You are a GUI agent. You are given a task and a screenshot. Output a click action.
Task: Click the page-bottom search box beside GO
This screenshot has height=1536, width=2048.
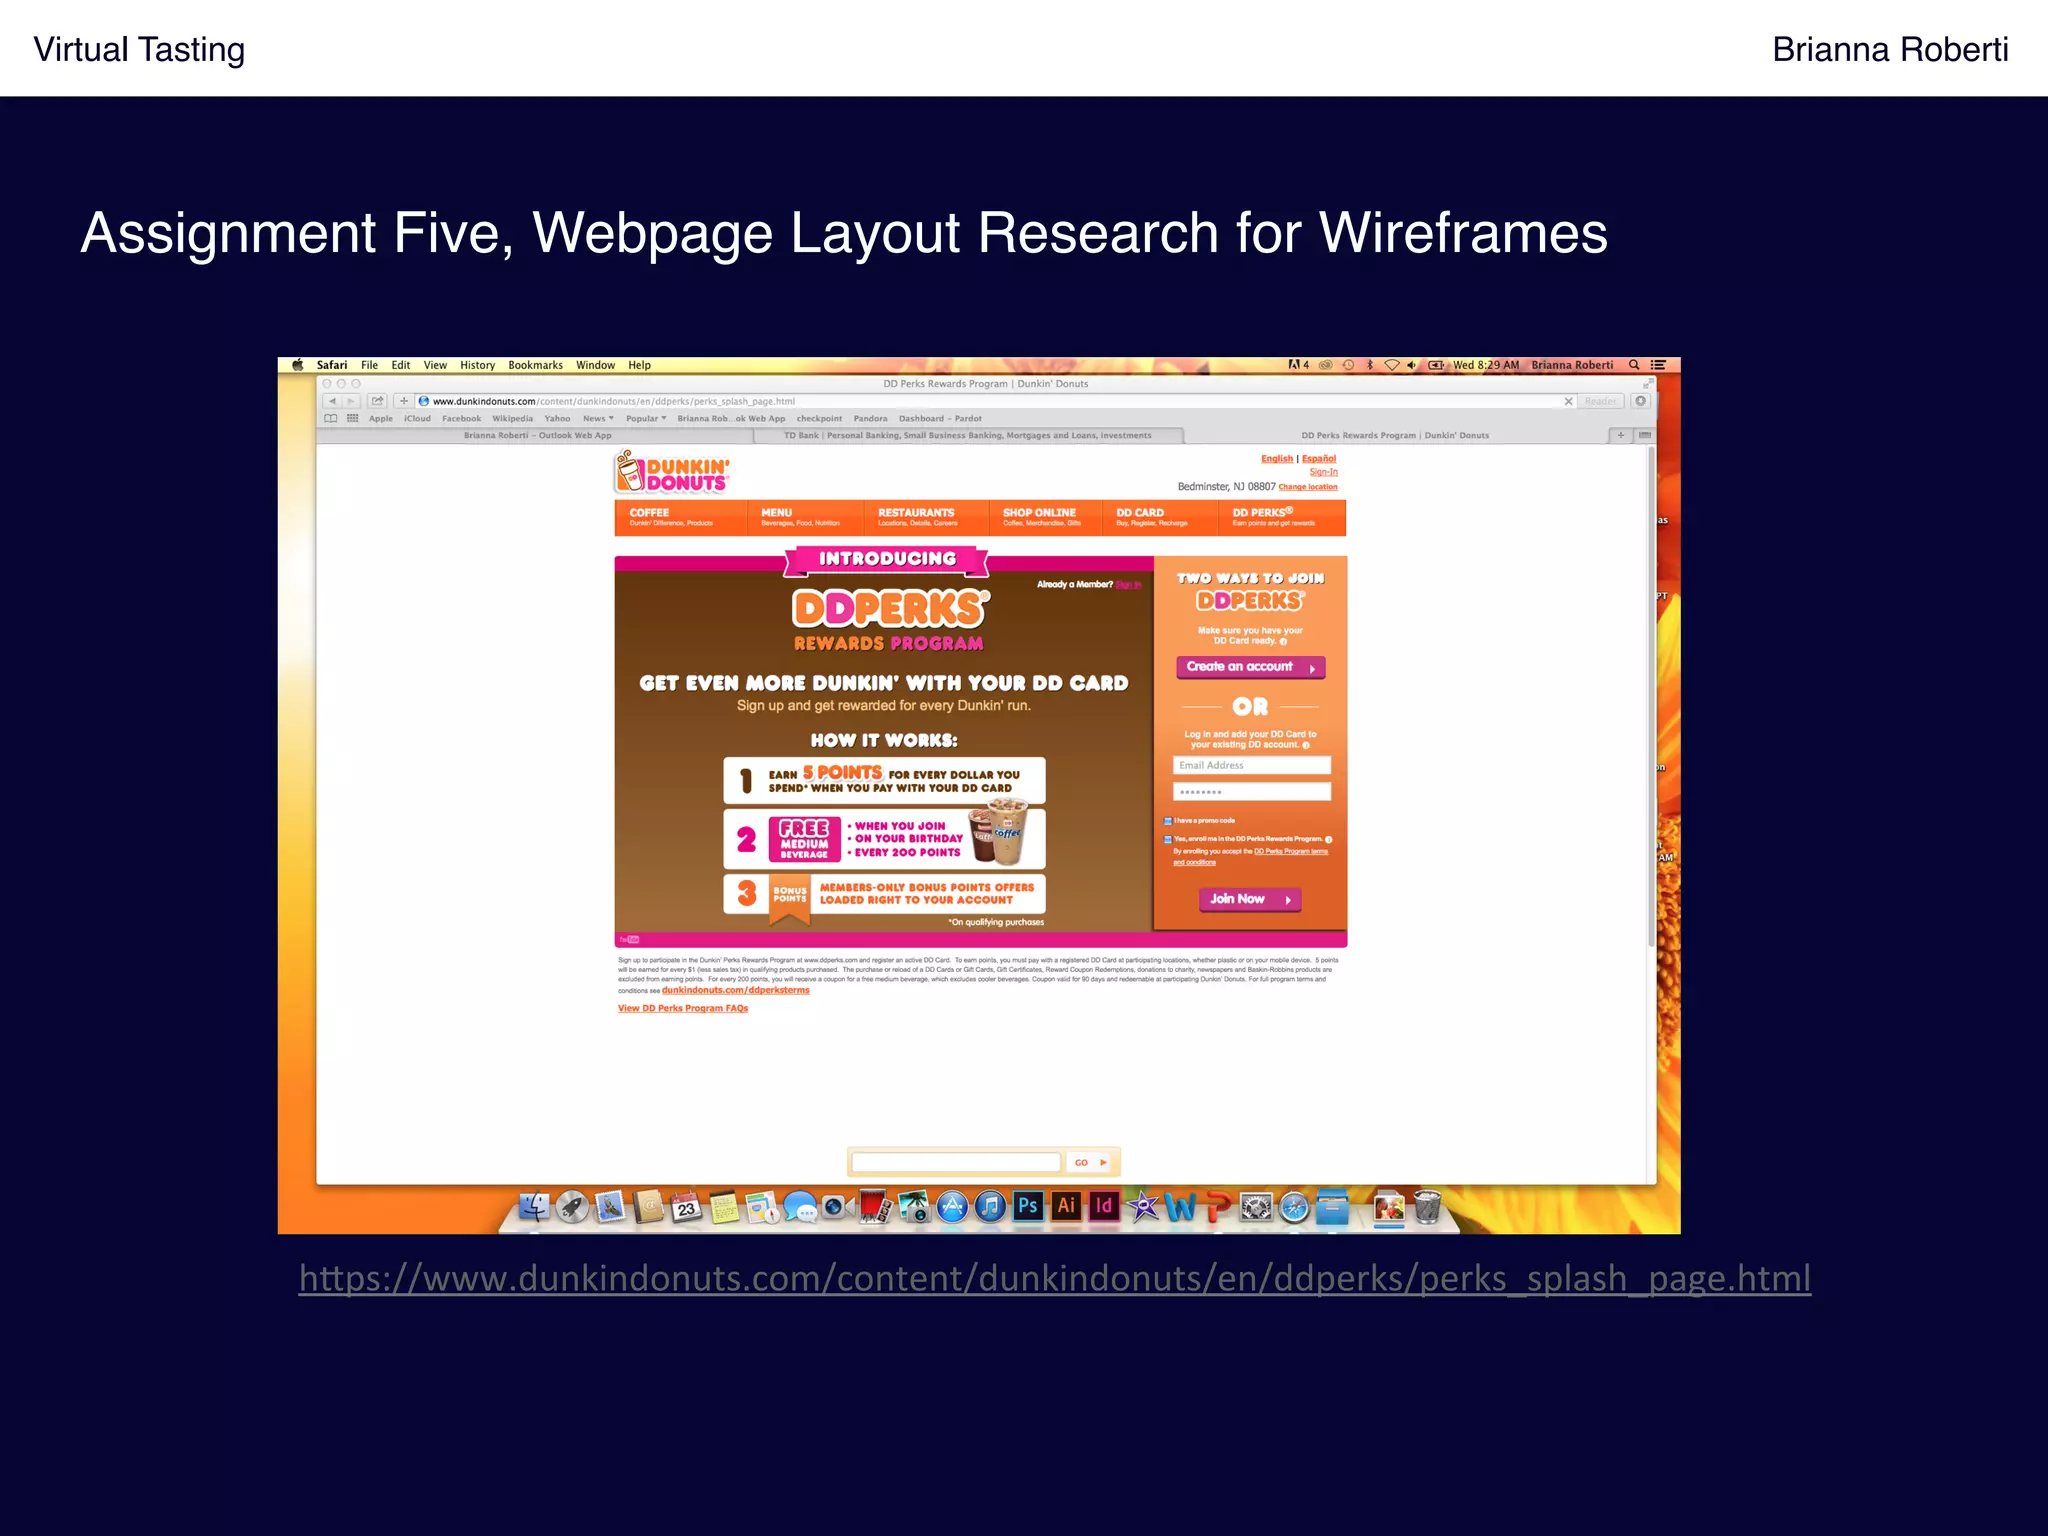pyautogui.click(x=955, y=1162)
